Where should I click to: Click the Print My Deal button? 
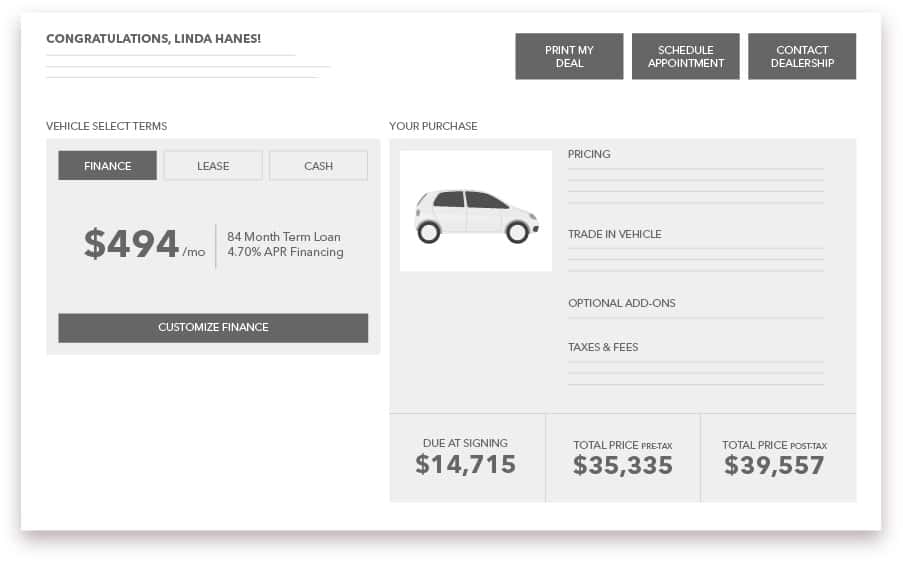click(569, 56)
